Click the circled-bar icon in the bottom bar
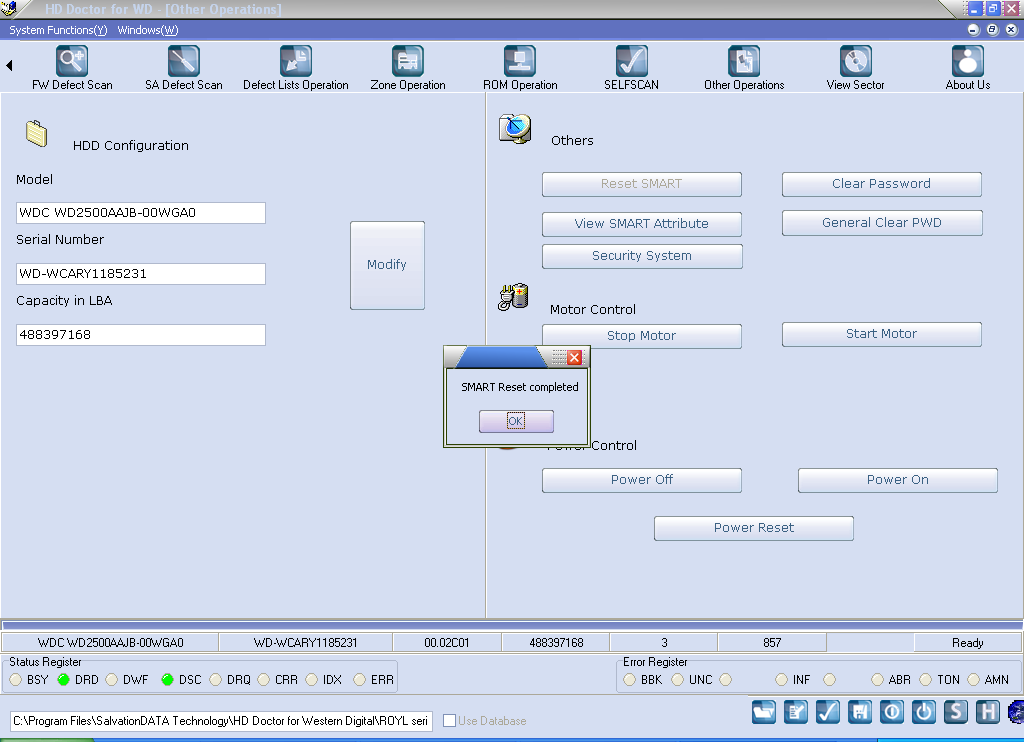1024x742 pixels. (891, 711)
